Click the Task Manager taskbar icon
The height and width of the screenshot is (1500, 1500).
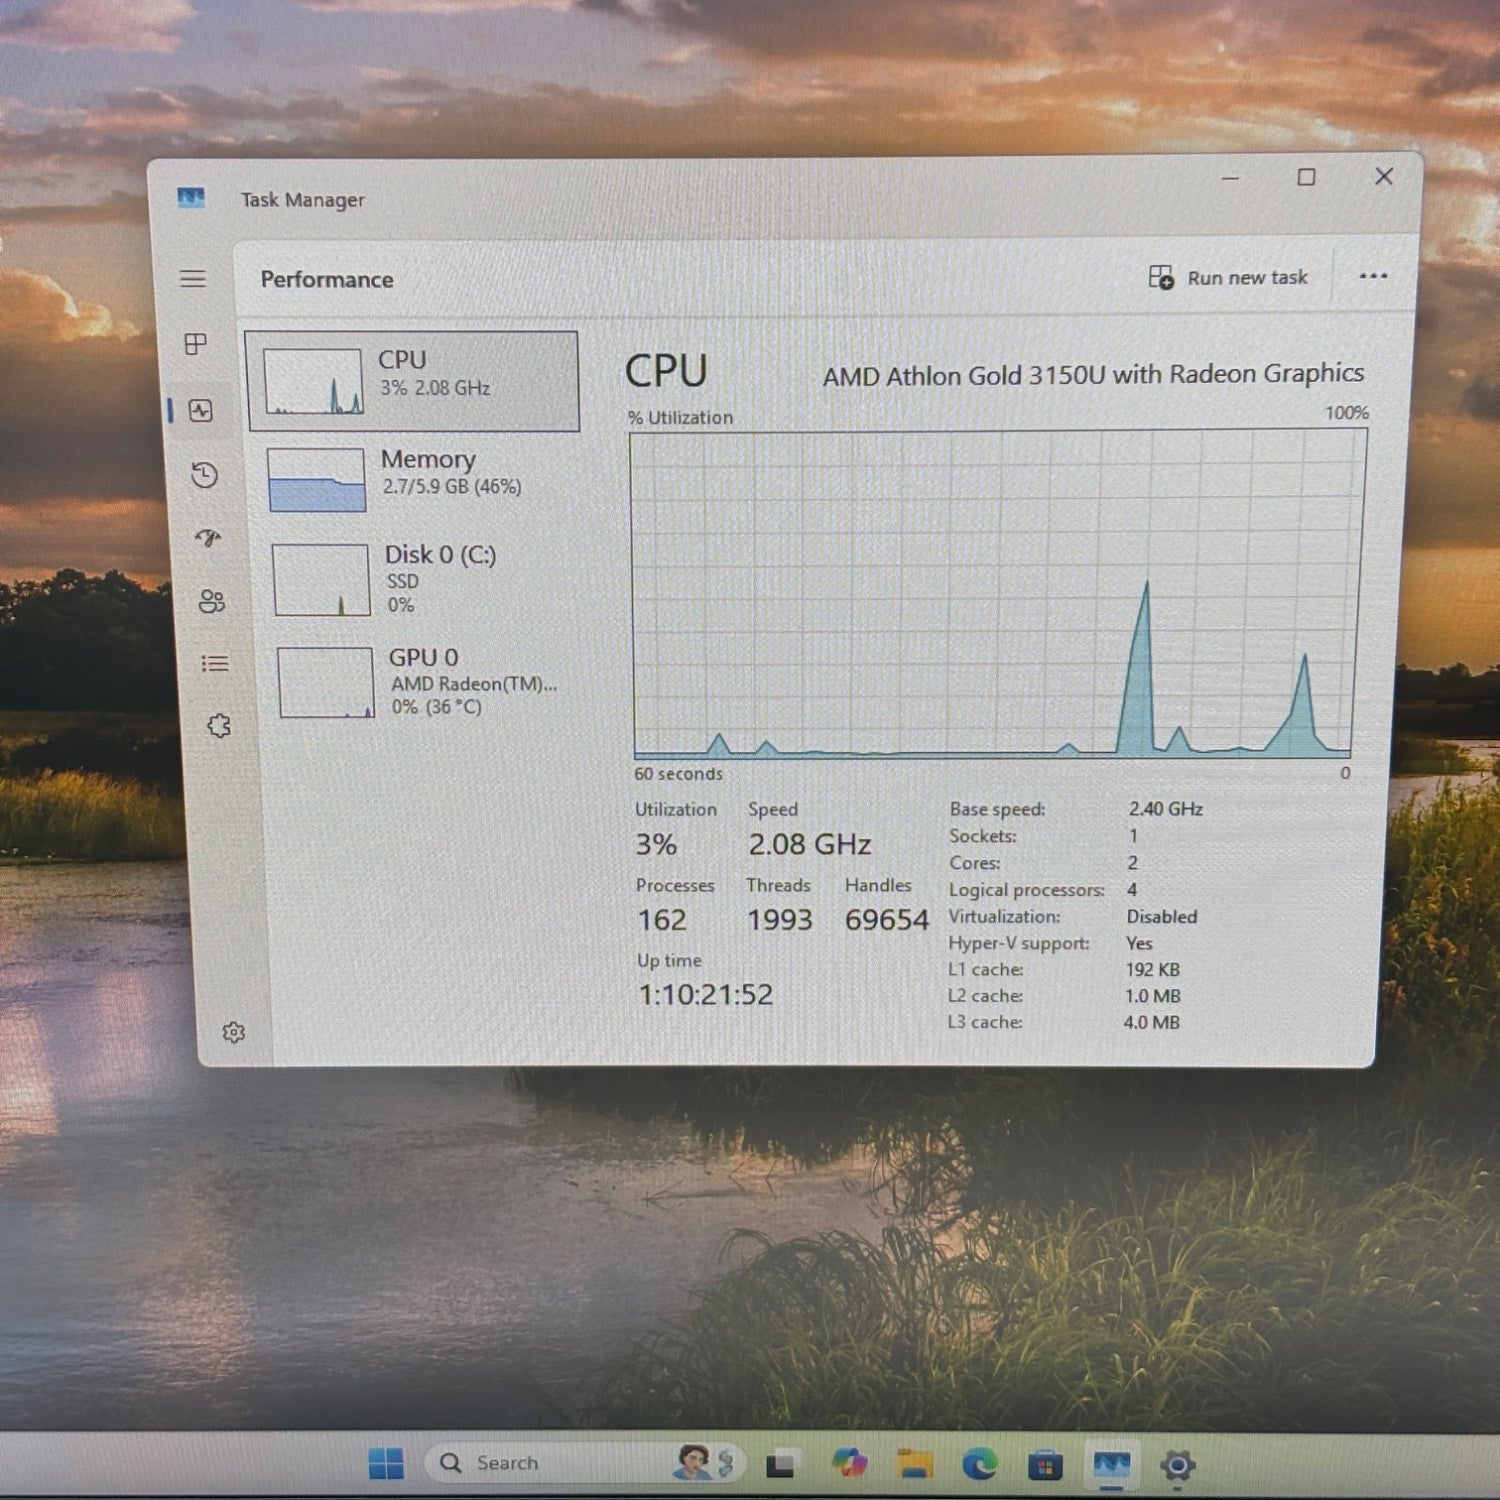pyautogui.click(x=1112, y=1465)
